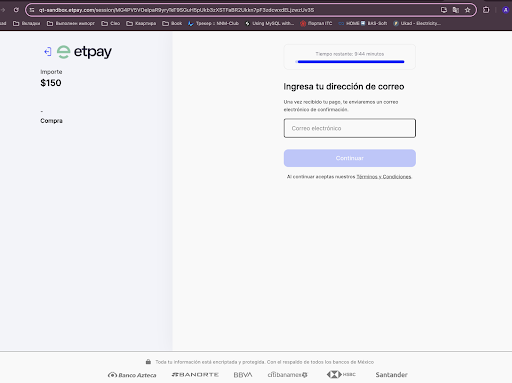Open the Тренер MMM-Club bookmark

(213, 23)
